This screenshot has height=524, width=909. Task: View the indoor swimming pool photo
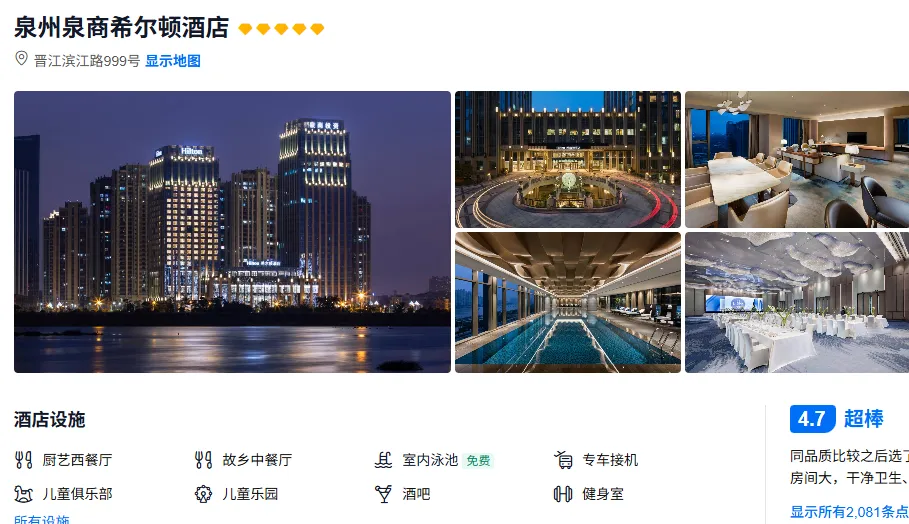click(568, 303)
